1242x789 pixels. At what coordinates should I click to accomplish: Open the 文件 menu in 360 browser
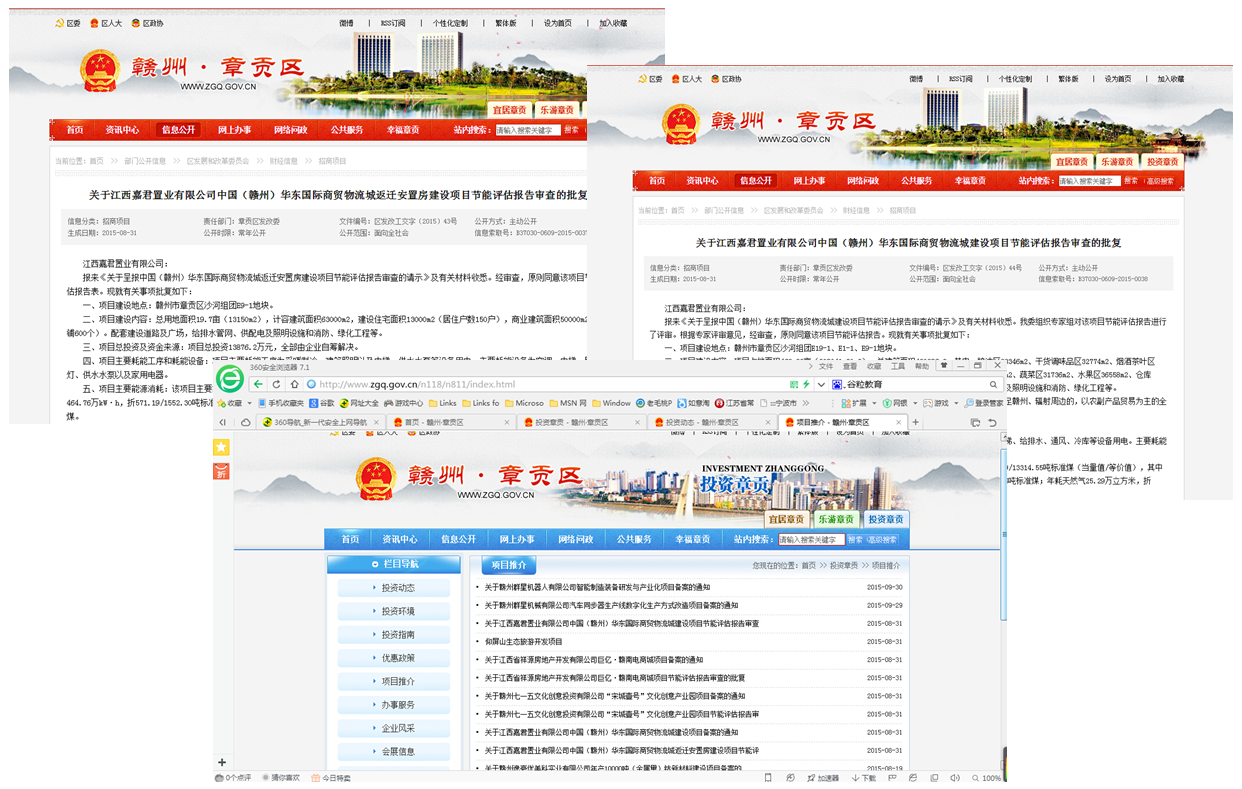pyautogui.click(x=825, y=367)
